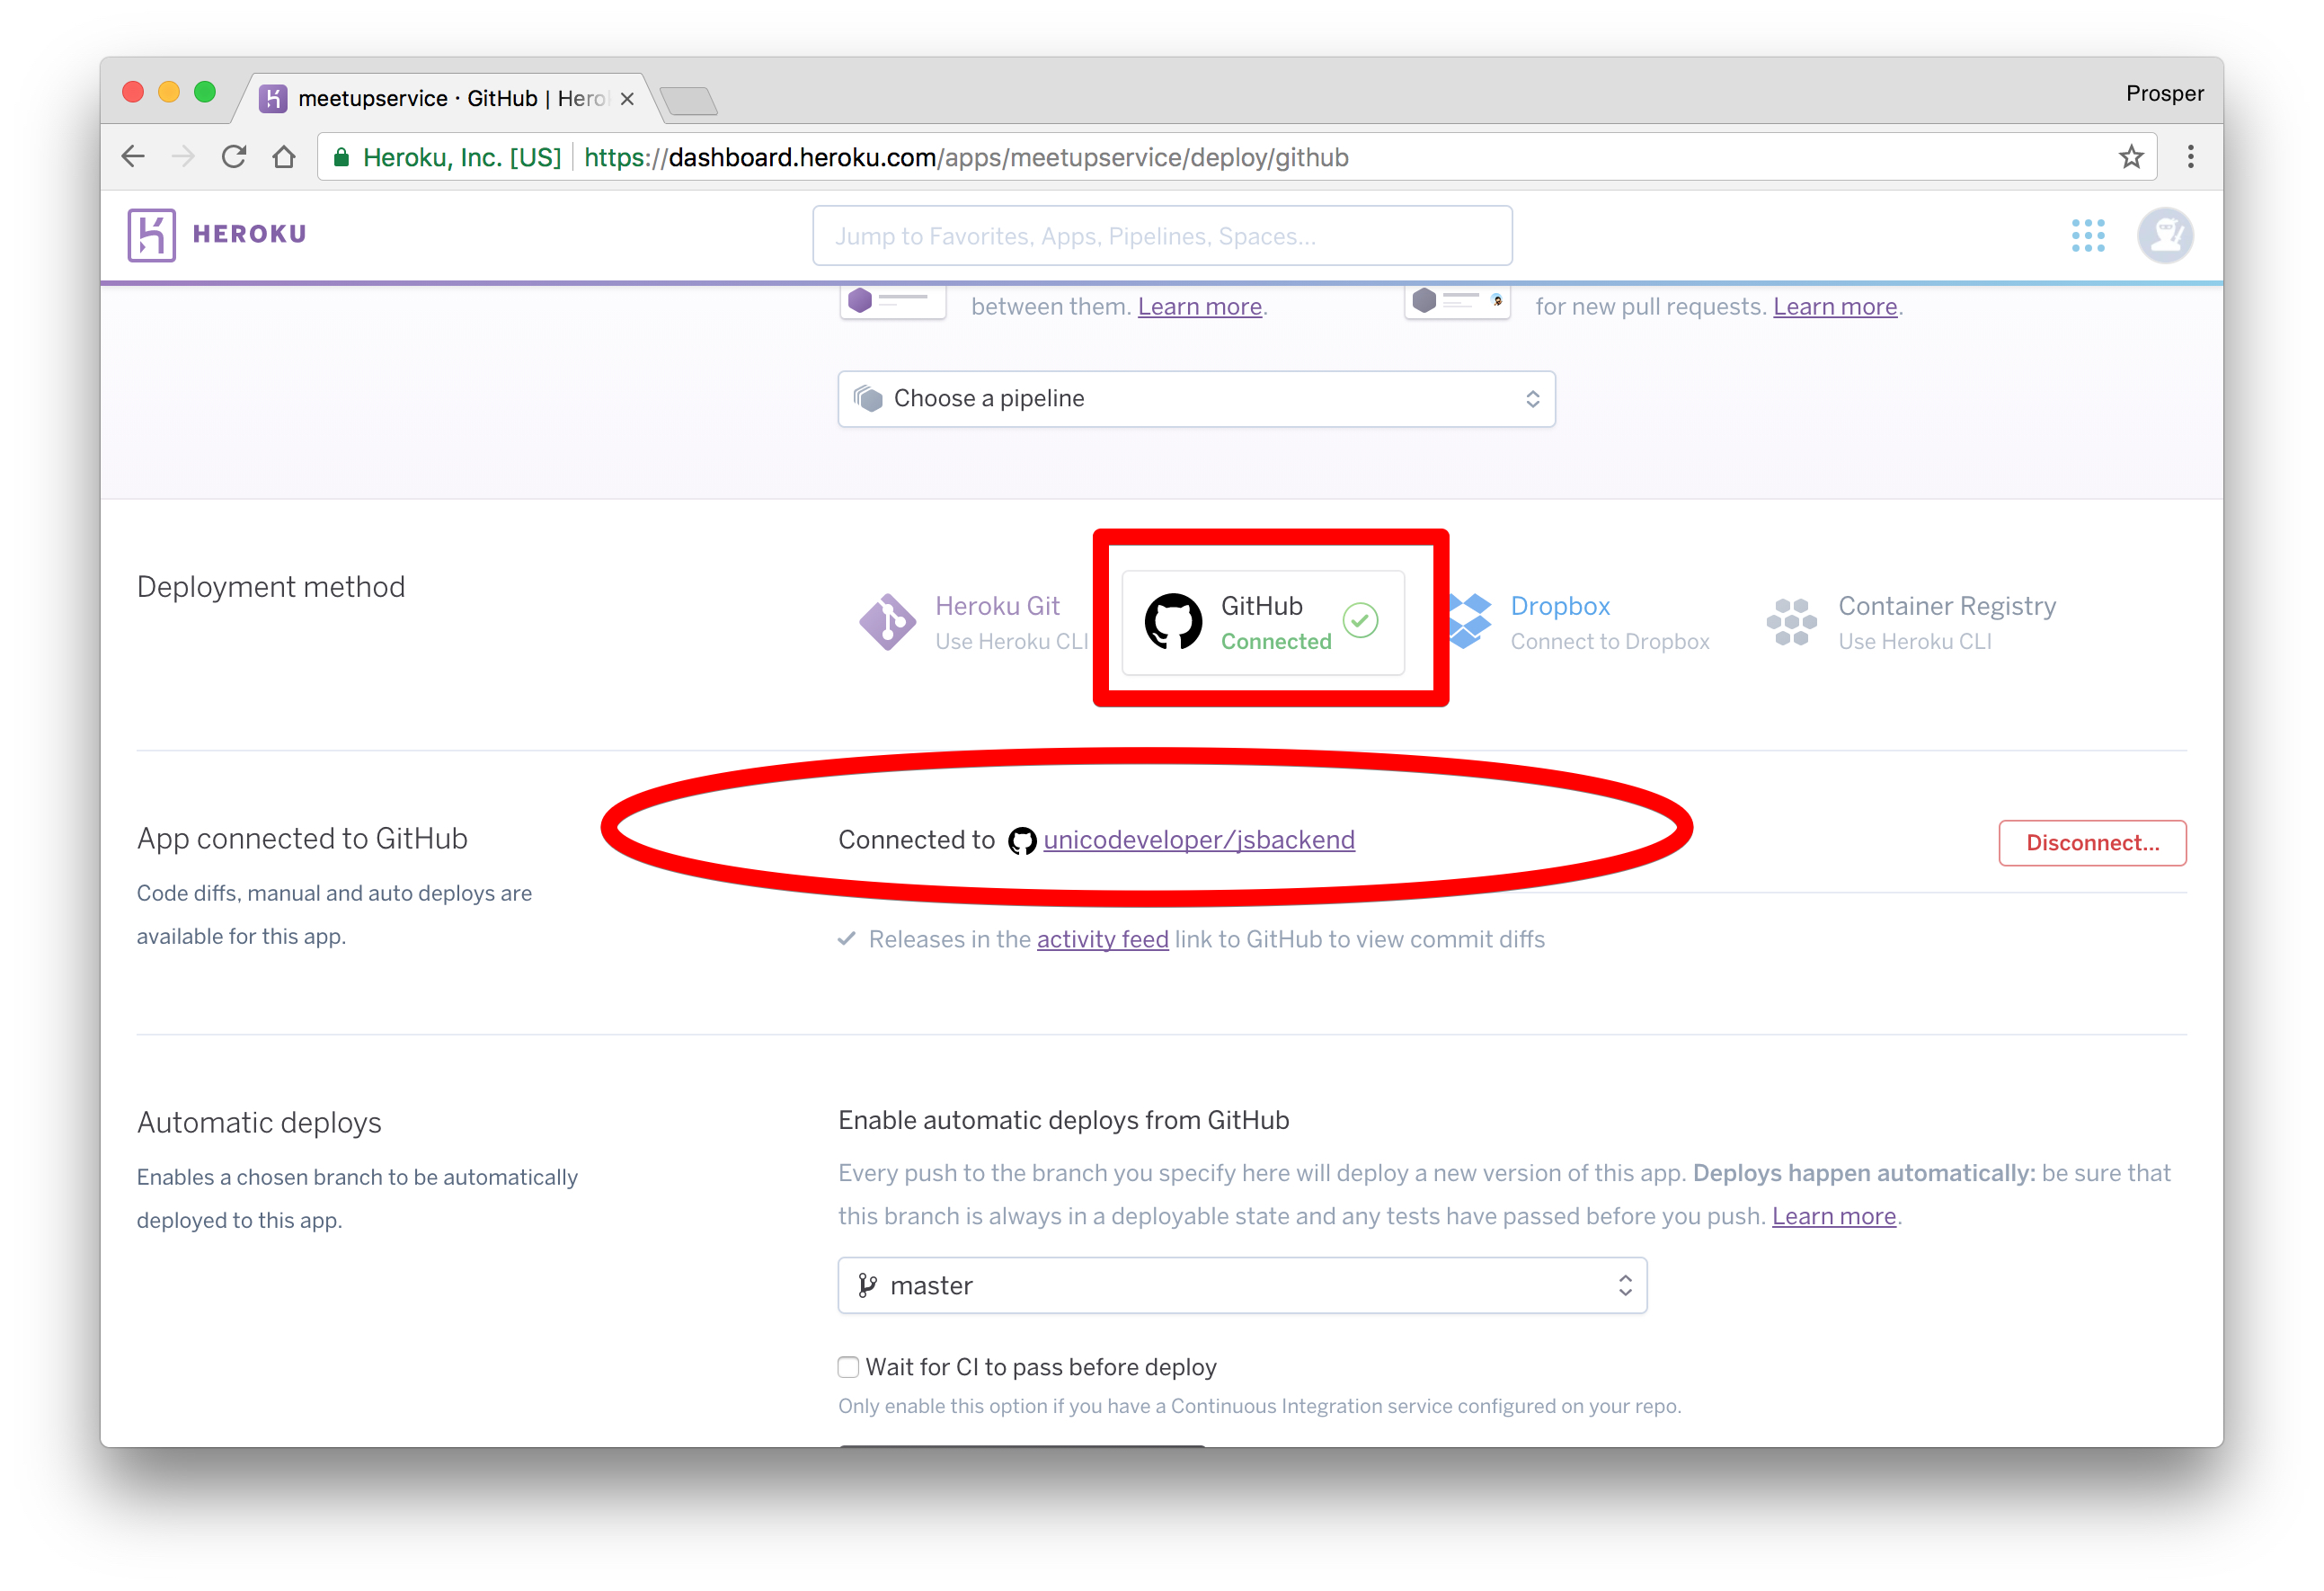Open the master branch dropdown

click(1242, 1285)
